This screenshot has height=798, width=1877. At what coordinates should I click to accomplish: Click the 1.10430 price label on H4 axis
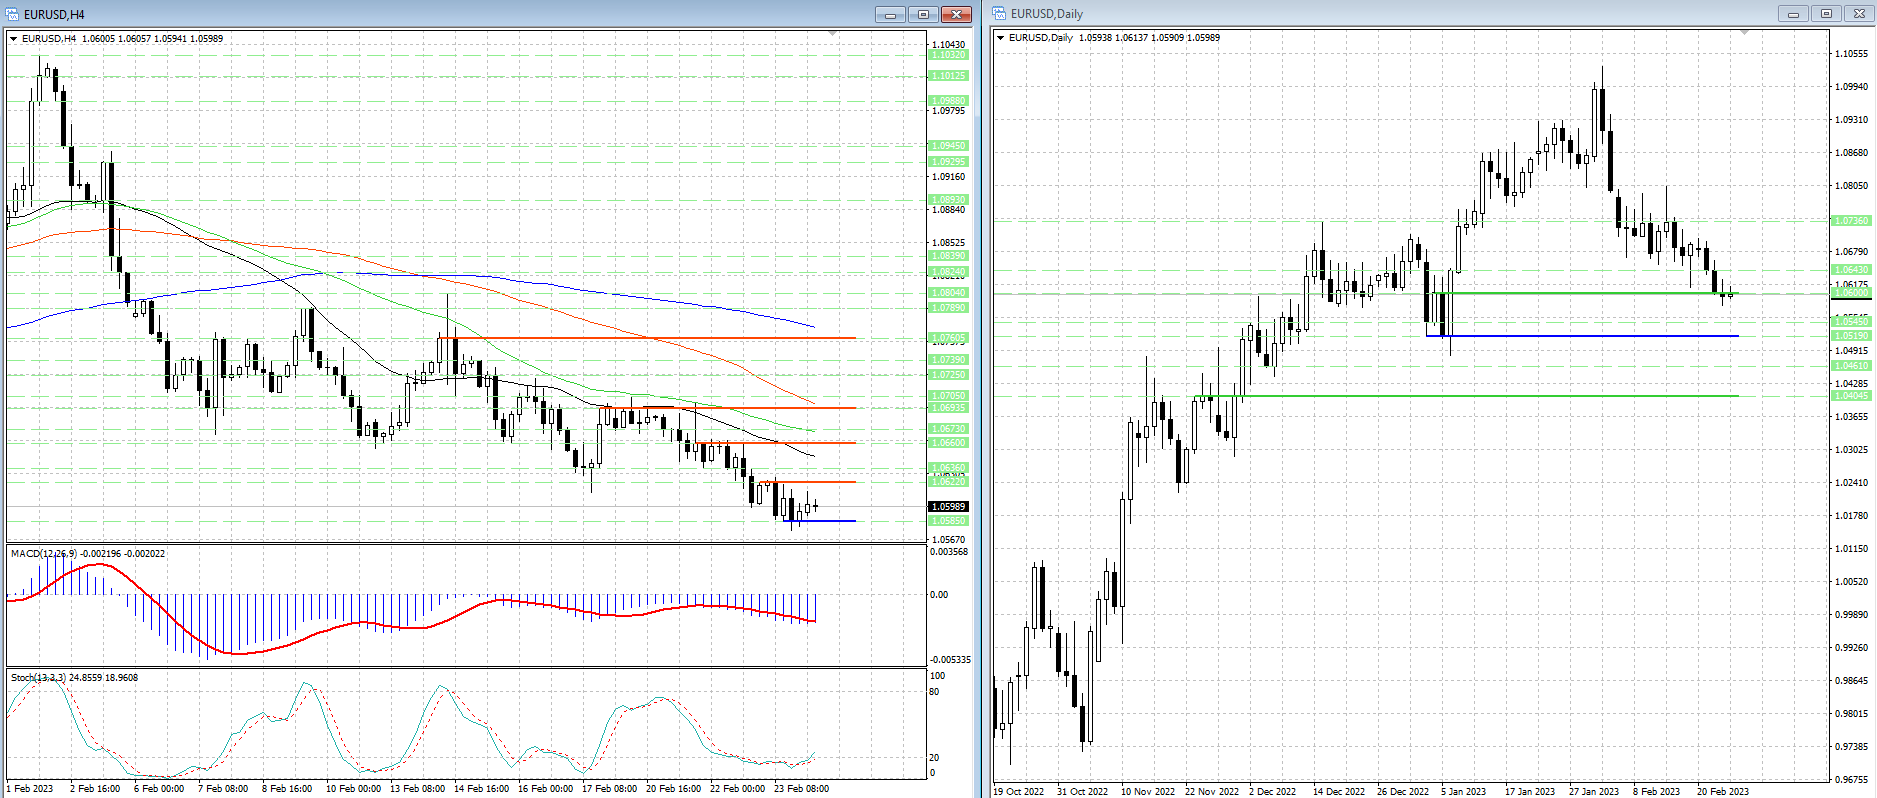point(949,45)
